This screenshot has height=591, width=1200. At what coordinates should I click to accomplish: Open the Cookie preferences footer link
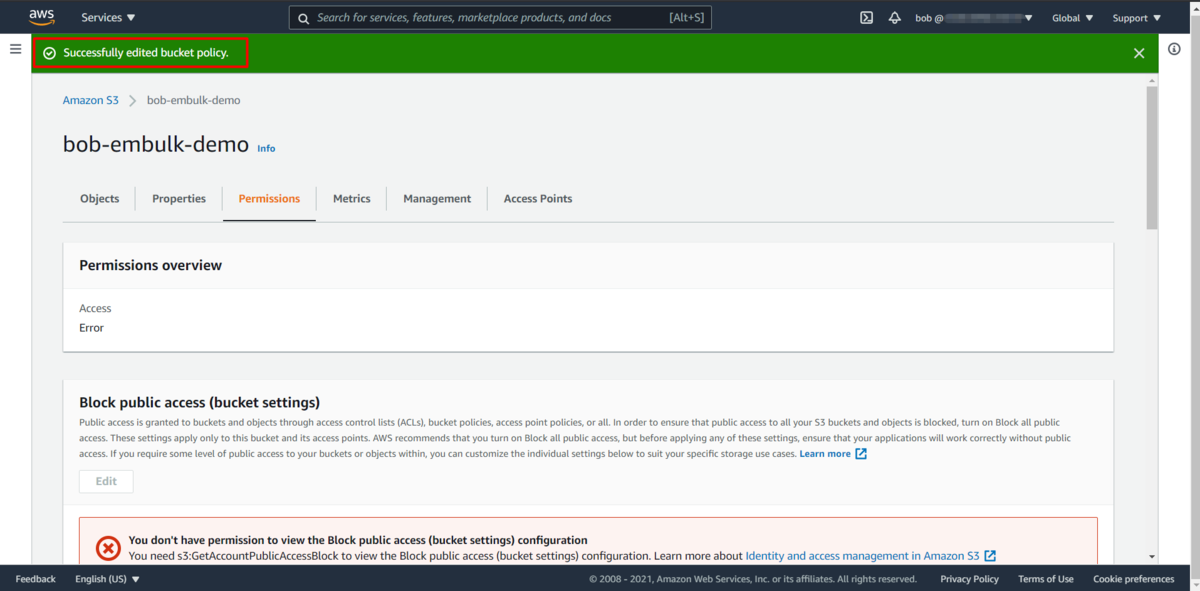[1134, 579]
